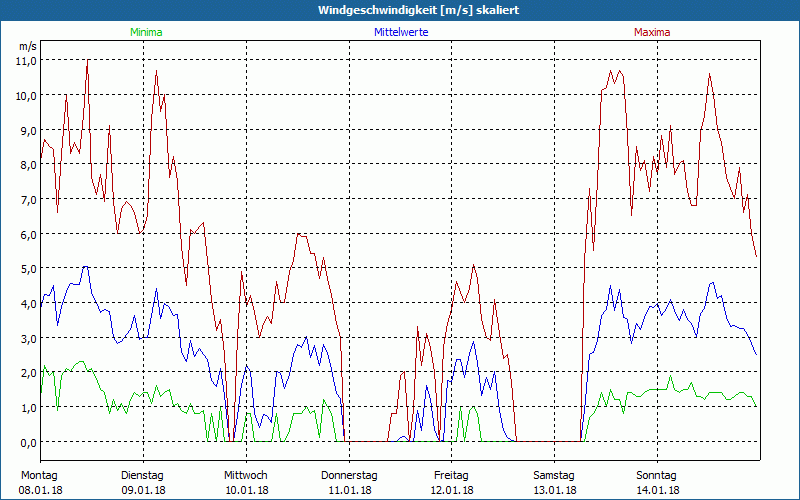Click the '13.01.18' date label
This screenshot has height=500, width=800.
pos(555,490)
